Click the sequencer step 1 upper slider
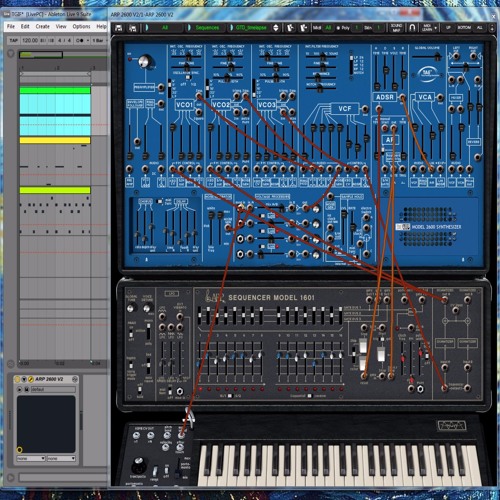The height and width of the screenshot is (500, 500). coord(200,314)
